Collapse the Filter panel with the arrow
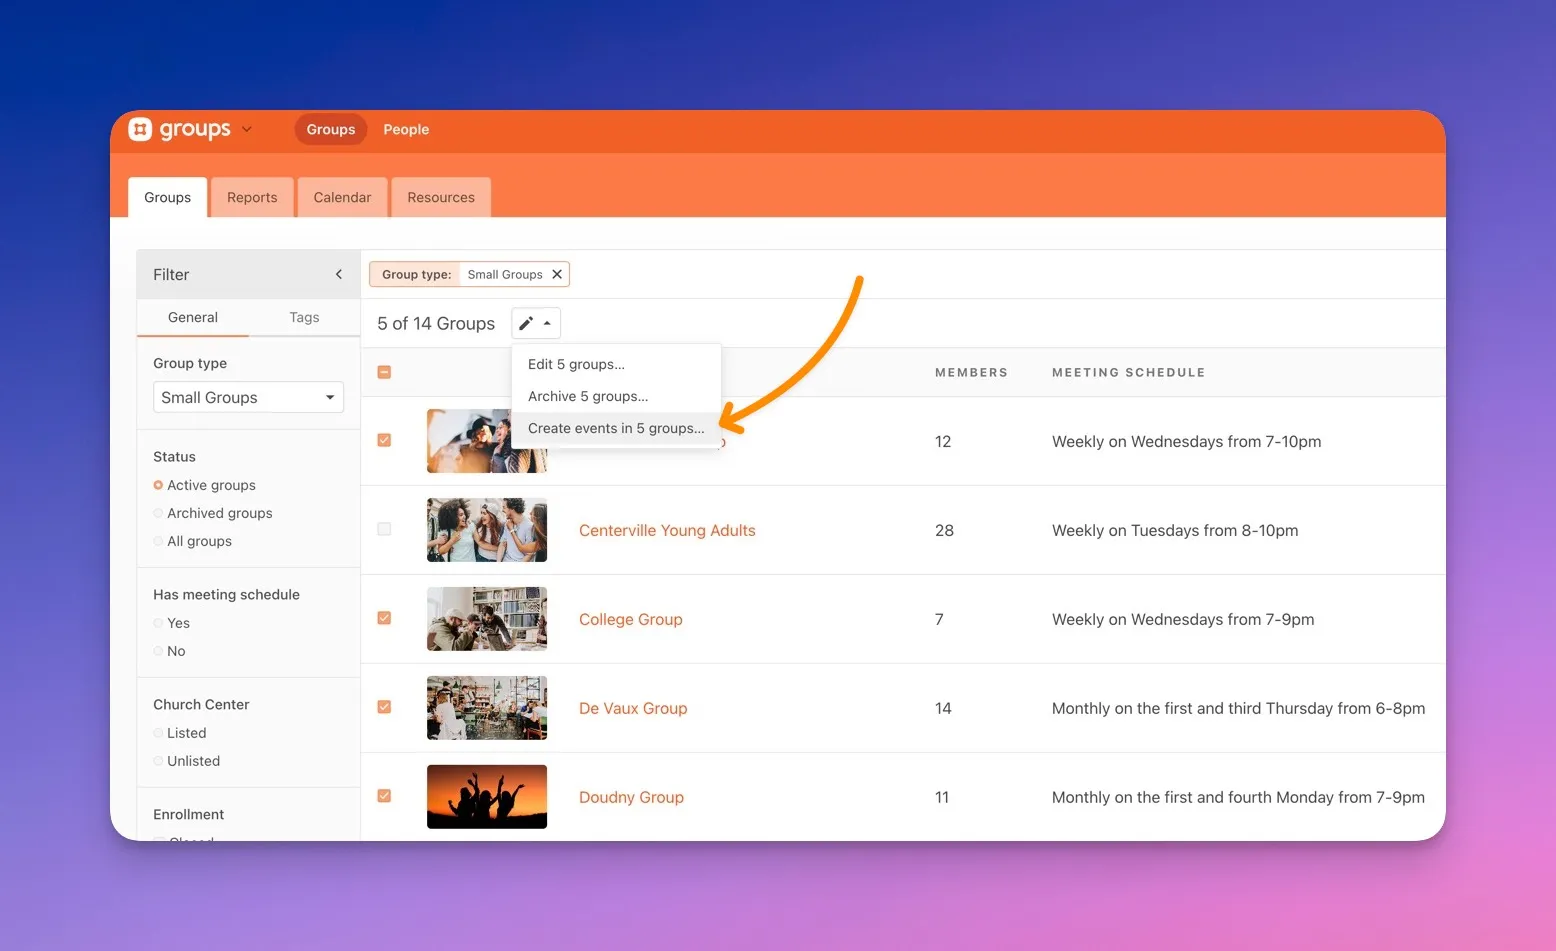 pos(339,274)
